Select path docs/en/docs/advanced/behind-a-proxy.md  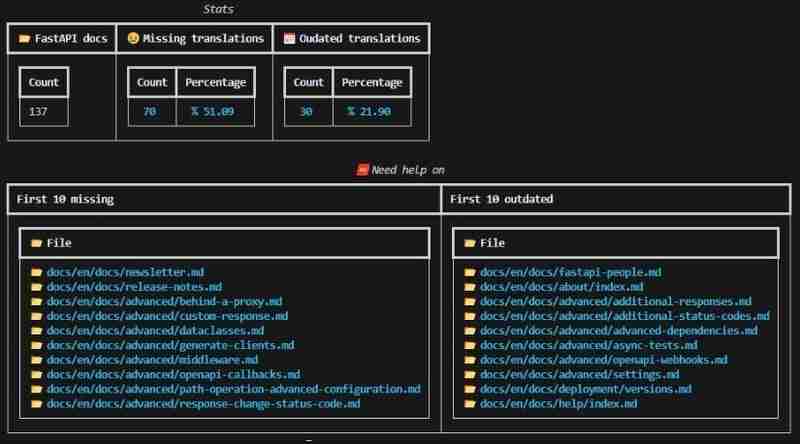(164, 302)
